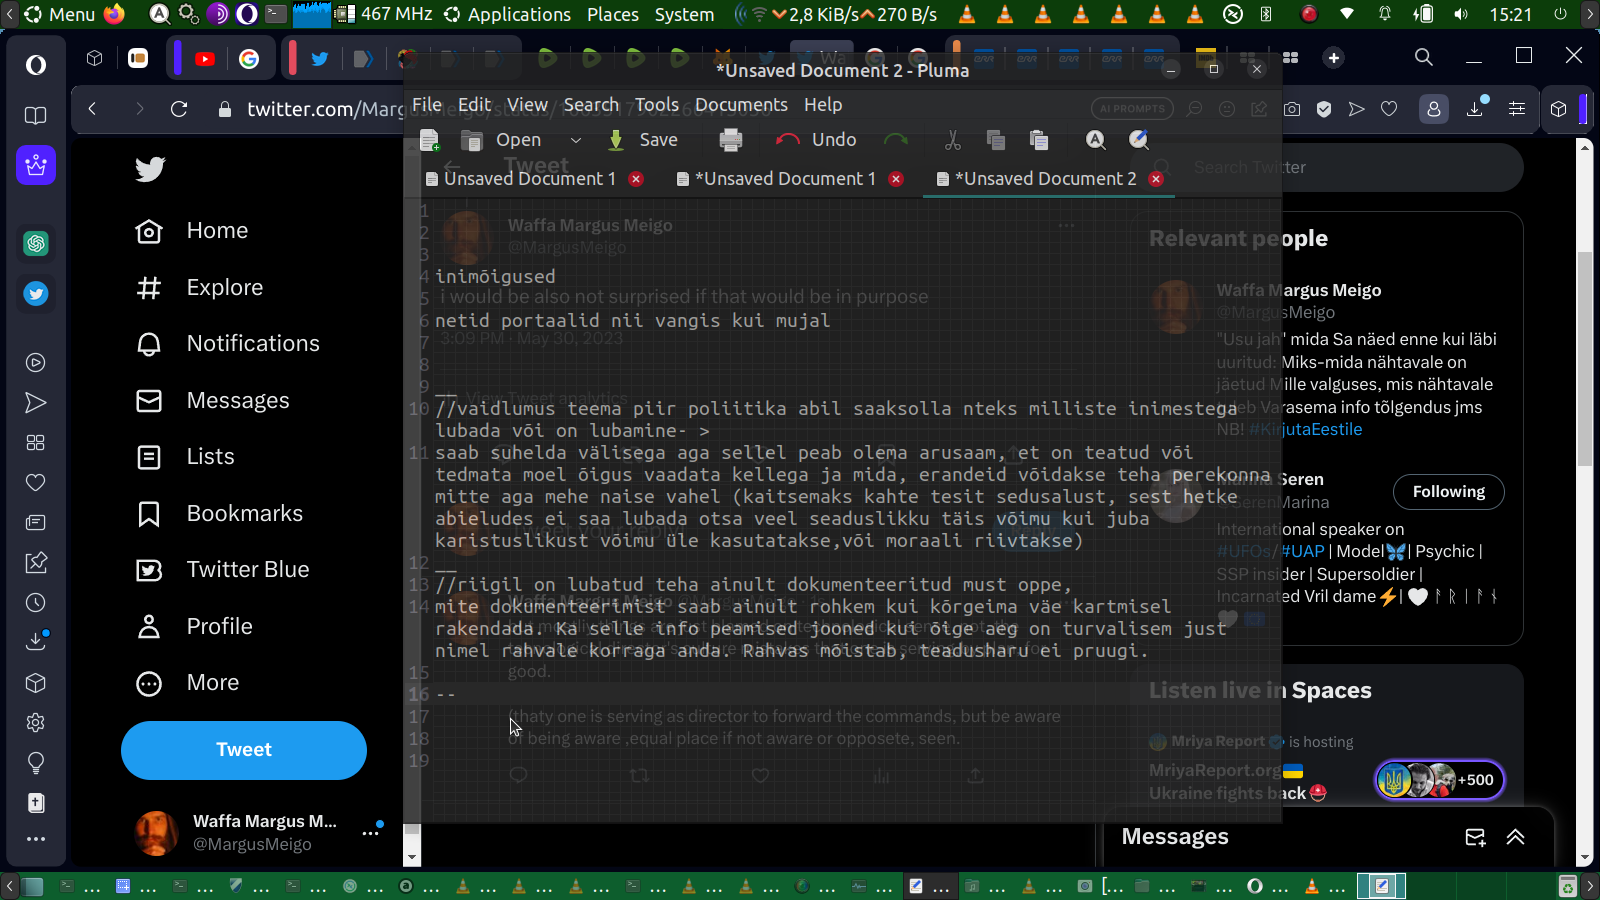Expand the Open recent files dropdown arrow
This screenshot has height=900, width=1600.
(x=575, y=140)
